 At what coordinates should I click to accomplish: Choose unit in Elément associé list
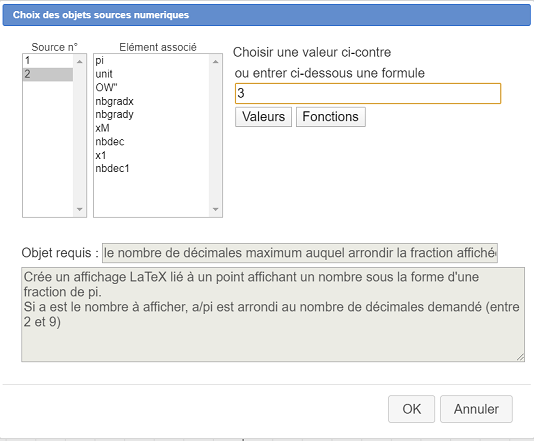pyautogui.click(x=152, y=74)
